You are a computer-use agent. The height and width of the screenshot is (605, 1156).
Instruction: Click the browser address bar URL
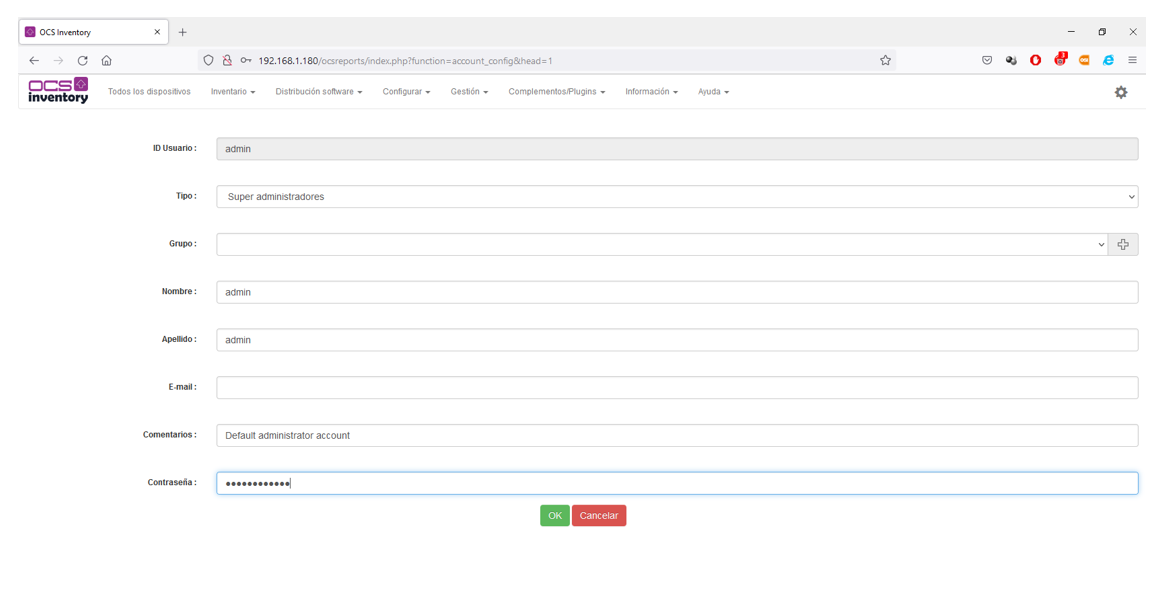click(405, 60)
